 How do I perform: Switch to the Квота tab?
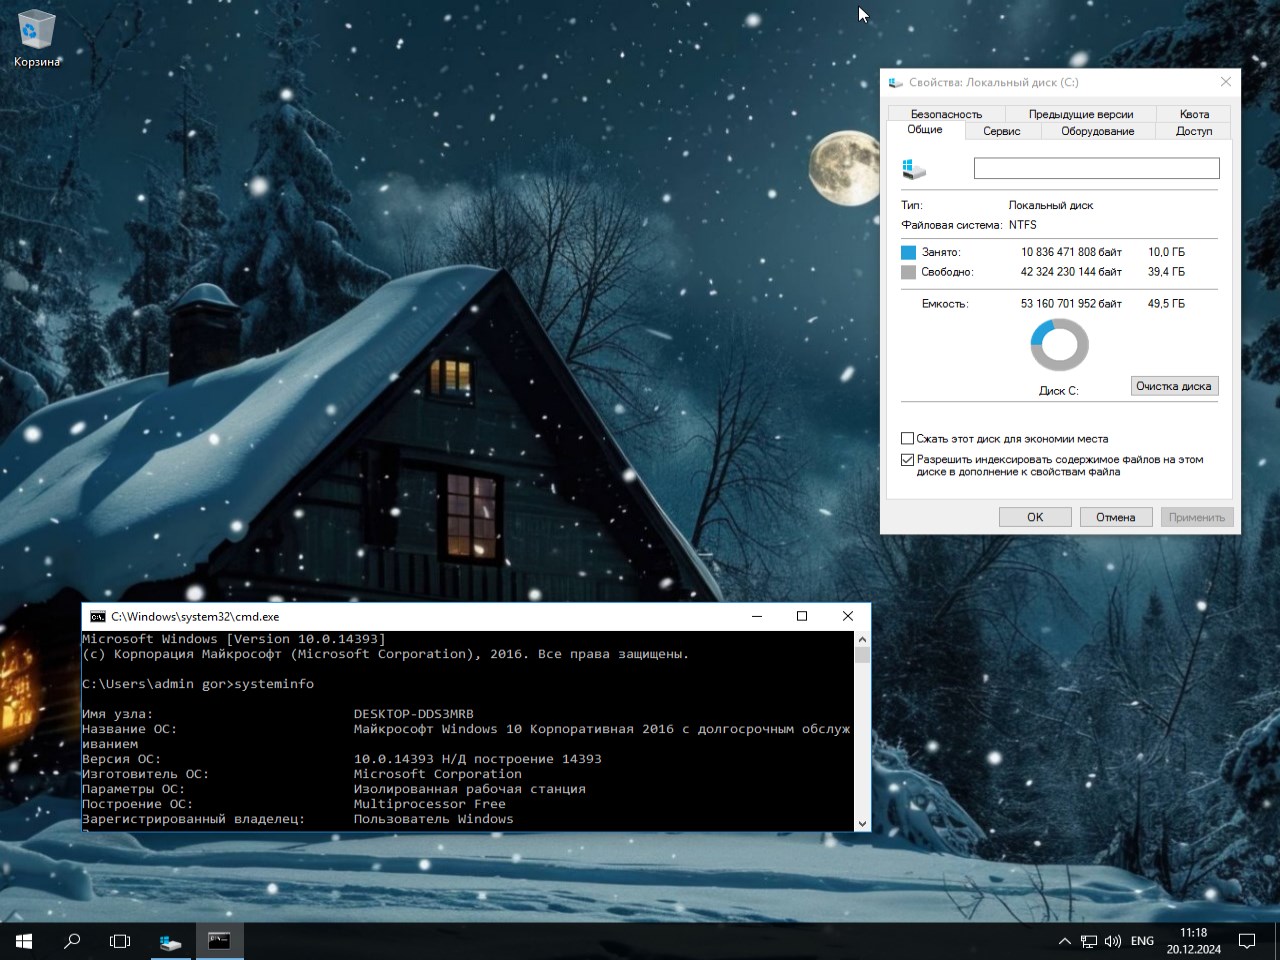pos(1194,114)
